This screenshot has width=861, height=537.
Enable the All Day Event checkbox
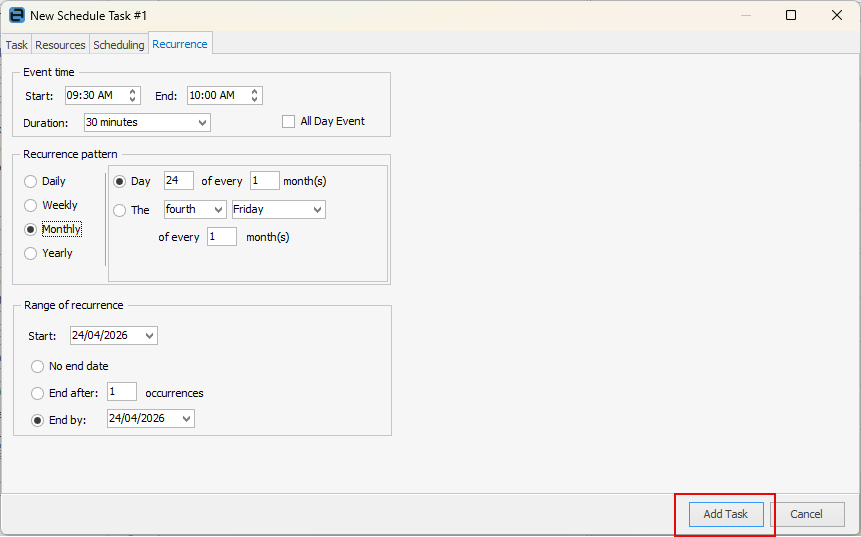click(x=288, y=121)
